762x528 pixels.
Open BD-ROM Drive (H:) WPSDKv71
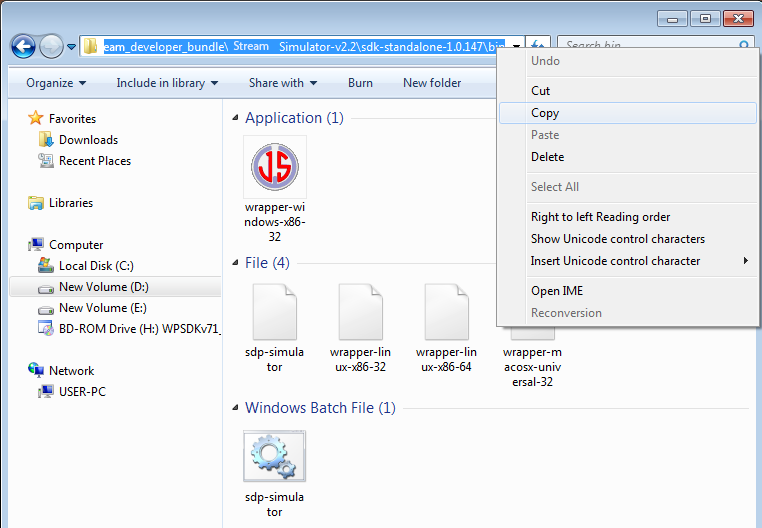click(x=139, y=329)
